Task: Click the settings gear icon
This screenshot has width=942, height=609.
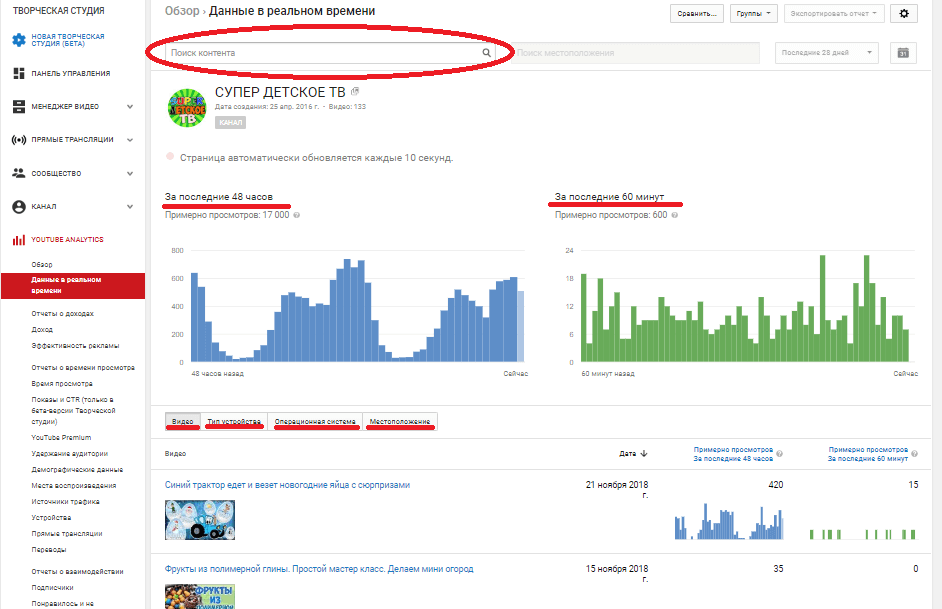Action: point(905,14)
